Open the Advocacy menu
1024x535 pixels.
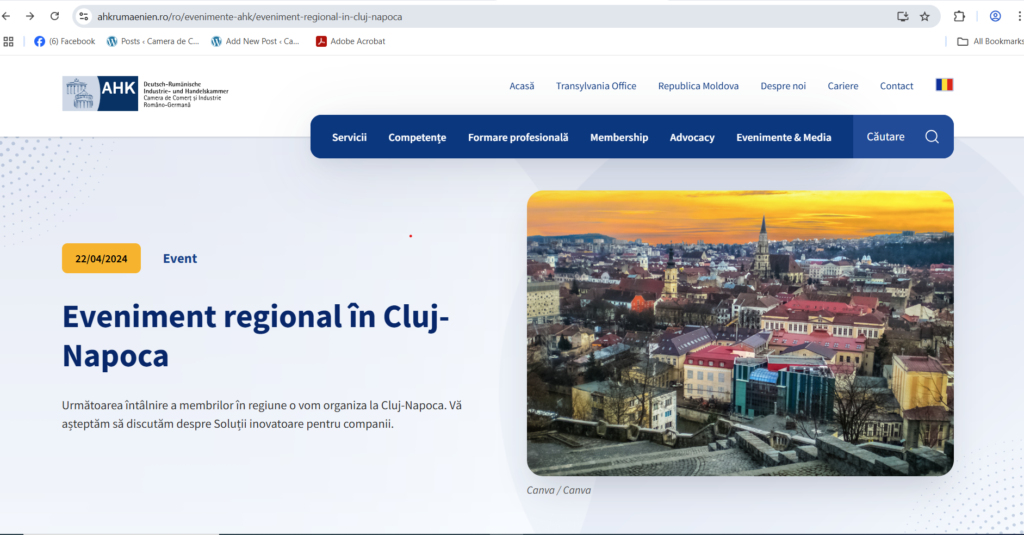click(x=692, y=137)
